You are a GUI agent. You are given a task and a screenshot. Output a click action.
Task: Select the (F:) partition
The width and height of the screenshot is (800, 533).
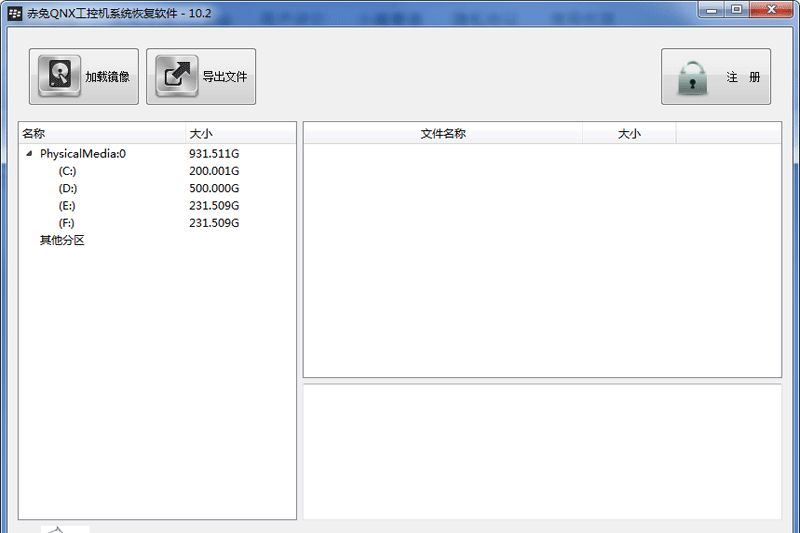[68, 223]
